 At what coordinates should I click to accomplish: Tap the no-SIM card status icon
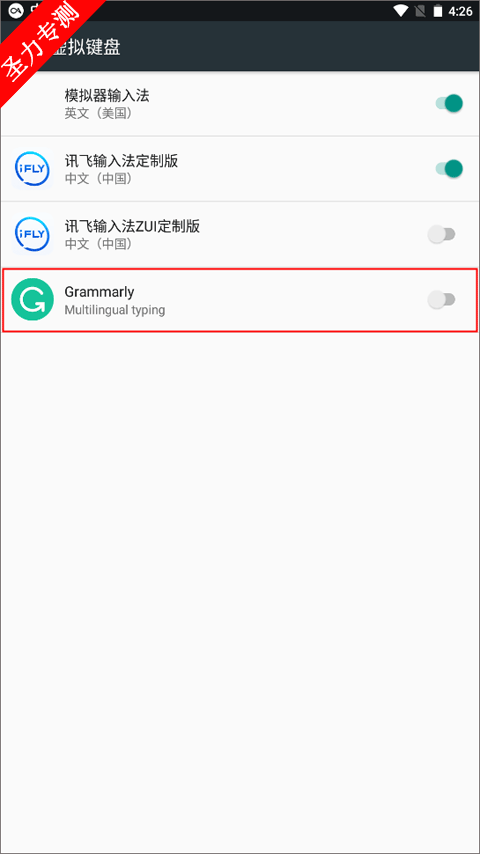point(420,11)
